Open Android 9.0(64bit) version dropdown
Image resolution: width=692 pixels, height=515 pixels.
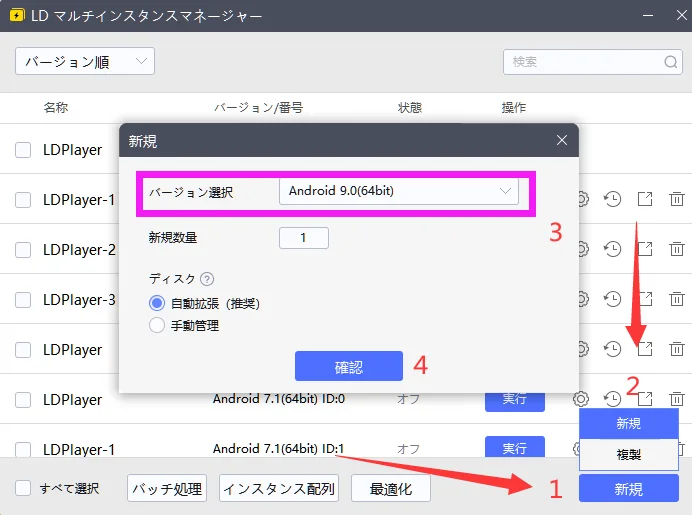click(x=399, y=191)
